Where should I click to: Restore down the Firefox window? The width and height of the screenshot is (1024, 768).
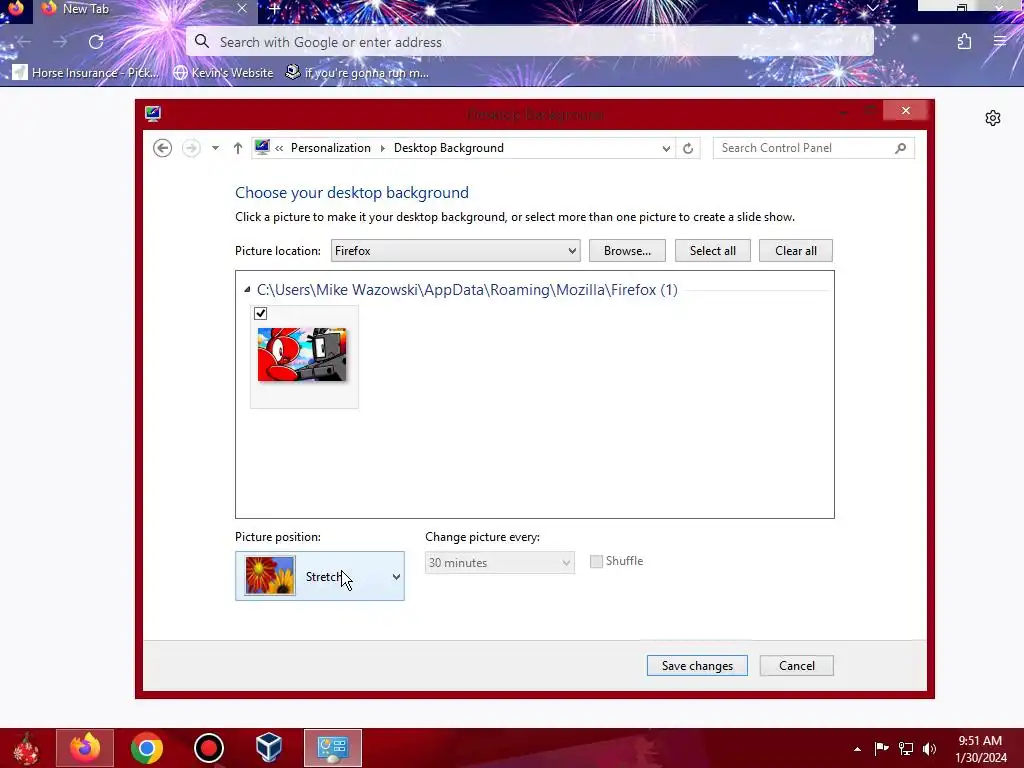[x=961, y=7]
